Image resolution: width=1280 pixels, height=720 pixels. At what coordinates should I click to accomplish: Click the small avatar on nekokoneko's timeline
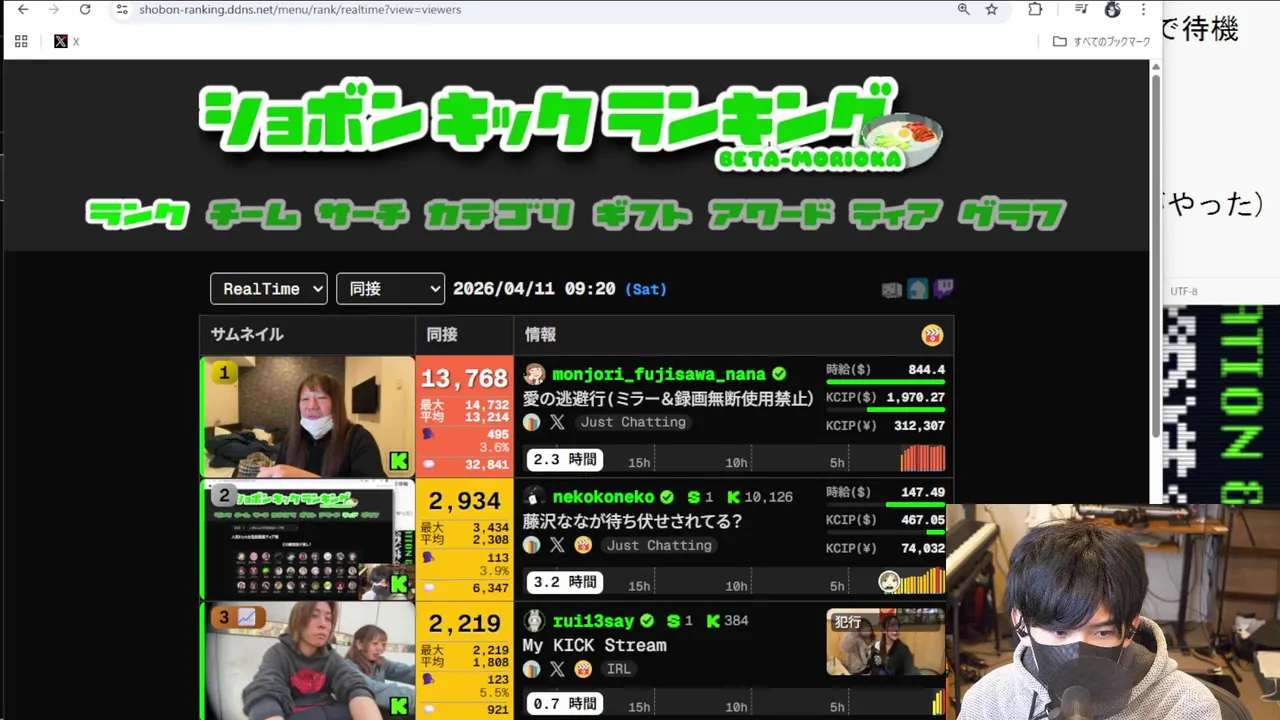[x=888, y=582]
